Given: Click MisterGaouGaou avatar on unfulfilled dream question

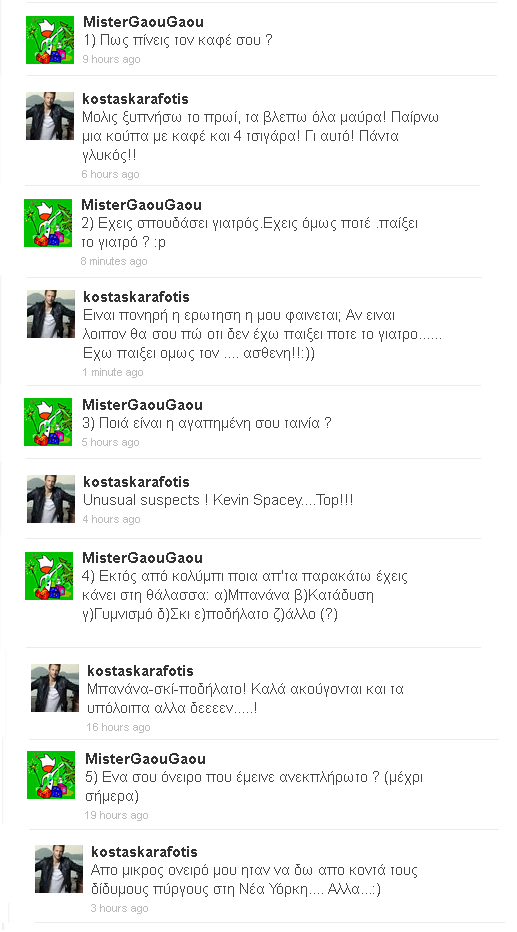Looking at the screenshot, I should pyautogui.click(x=51, y=774).
